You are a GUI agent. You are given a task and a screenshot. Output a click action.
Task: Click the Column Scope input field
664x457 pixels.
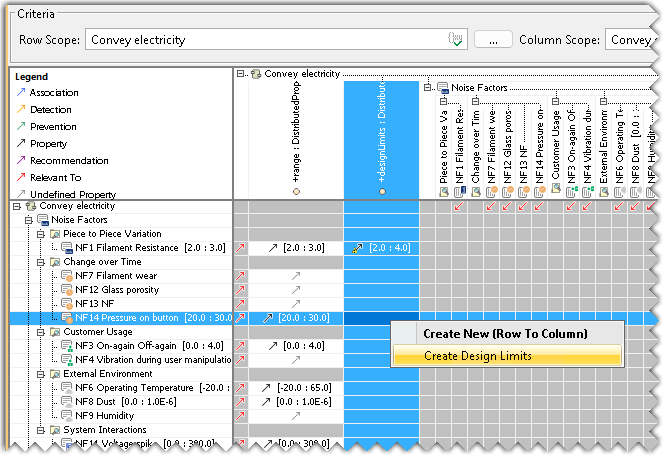(x=633, y=39)
